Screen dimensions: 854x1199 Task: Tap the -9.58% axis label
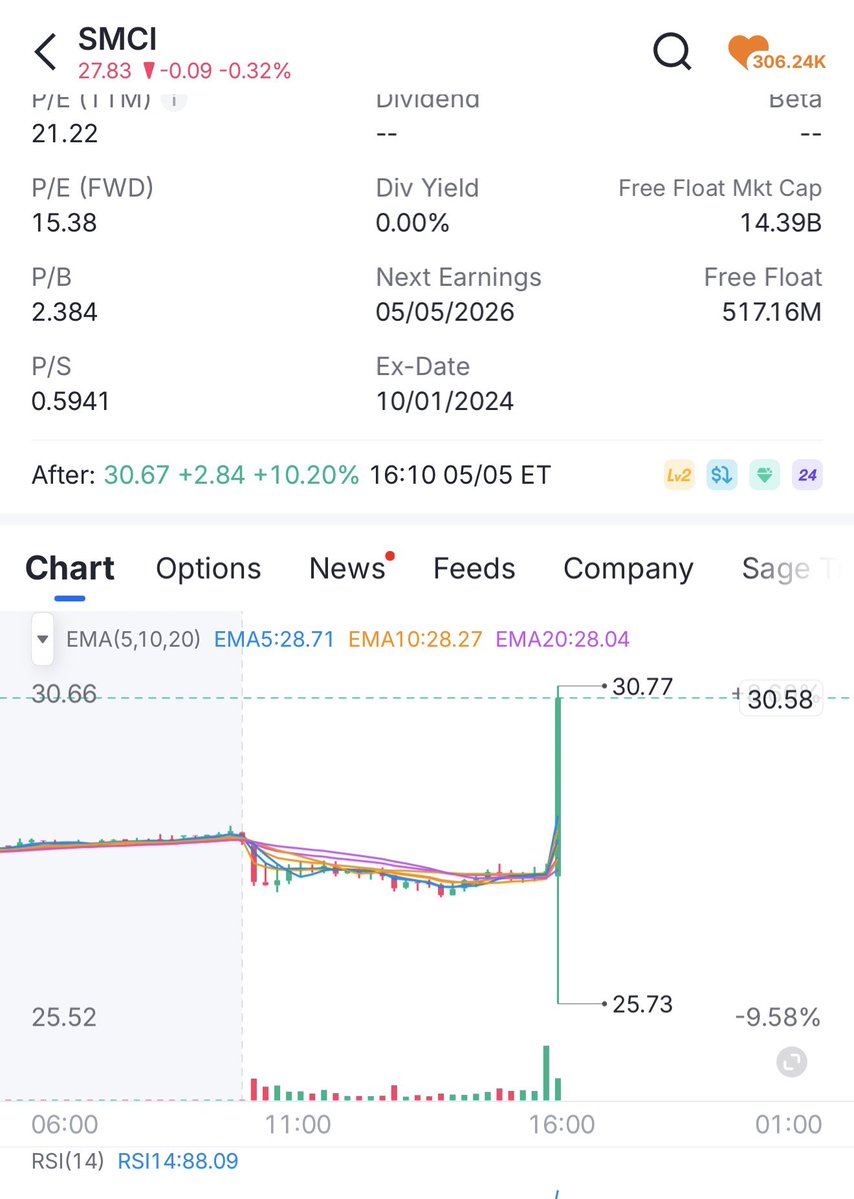(x=778, y=1017)
